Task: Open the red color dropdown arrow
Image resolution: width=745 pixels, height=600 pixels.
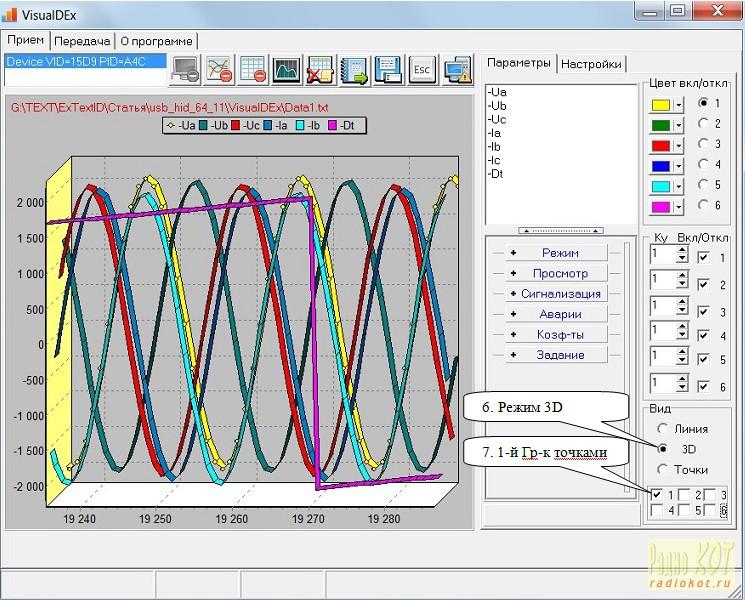Action: pos(678,146)
